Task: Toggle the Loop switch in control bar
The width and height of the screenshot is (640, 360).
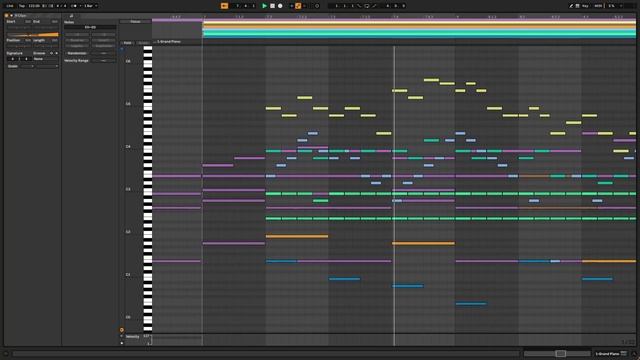Action: click(367, 6)
